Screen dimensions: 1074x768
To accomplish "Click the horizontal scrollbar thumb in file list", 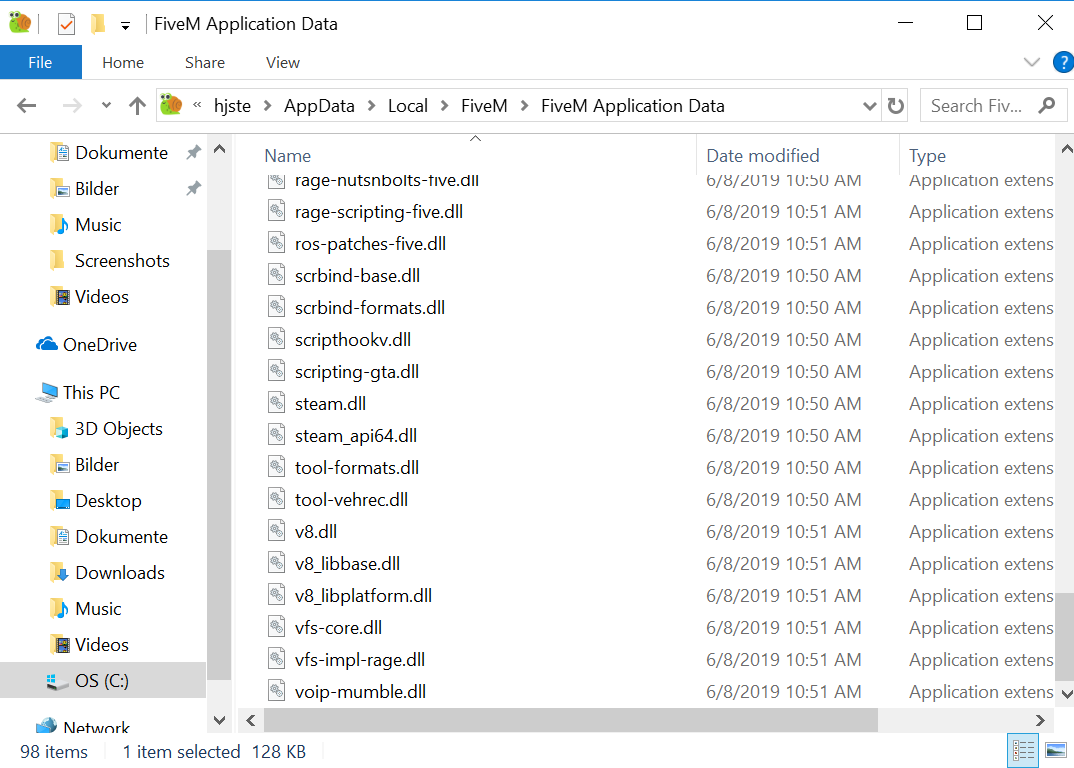I will [x=571, y=720].
